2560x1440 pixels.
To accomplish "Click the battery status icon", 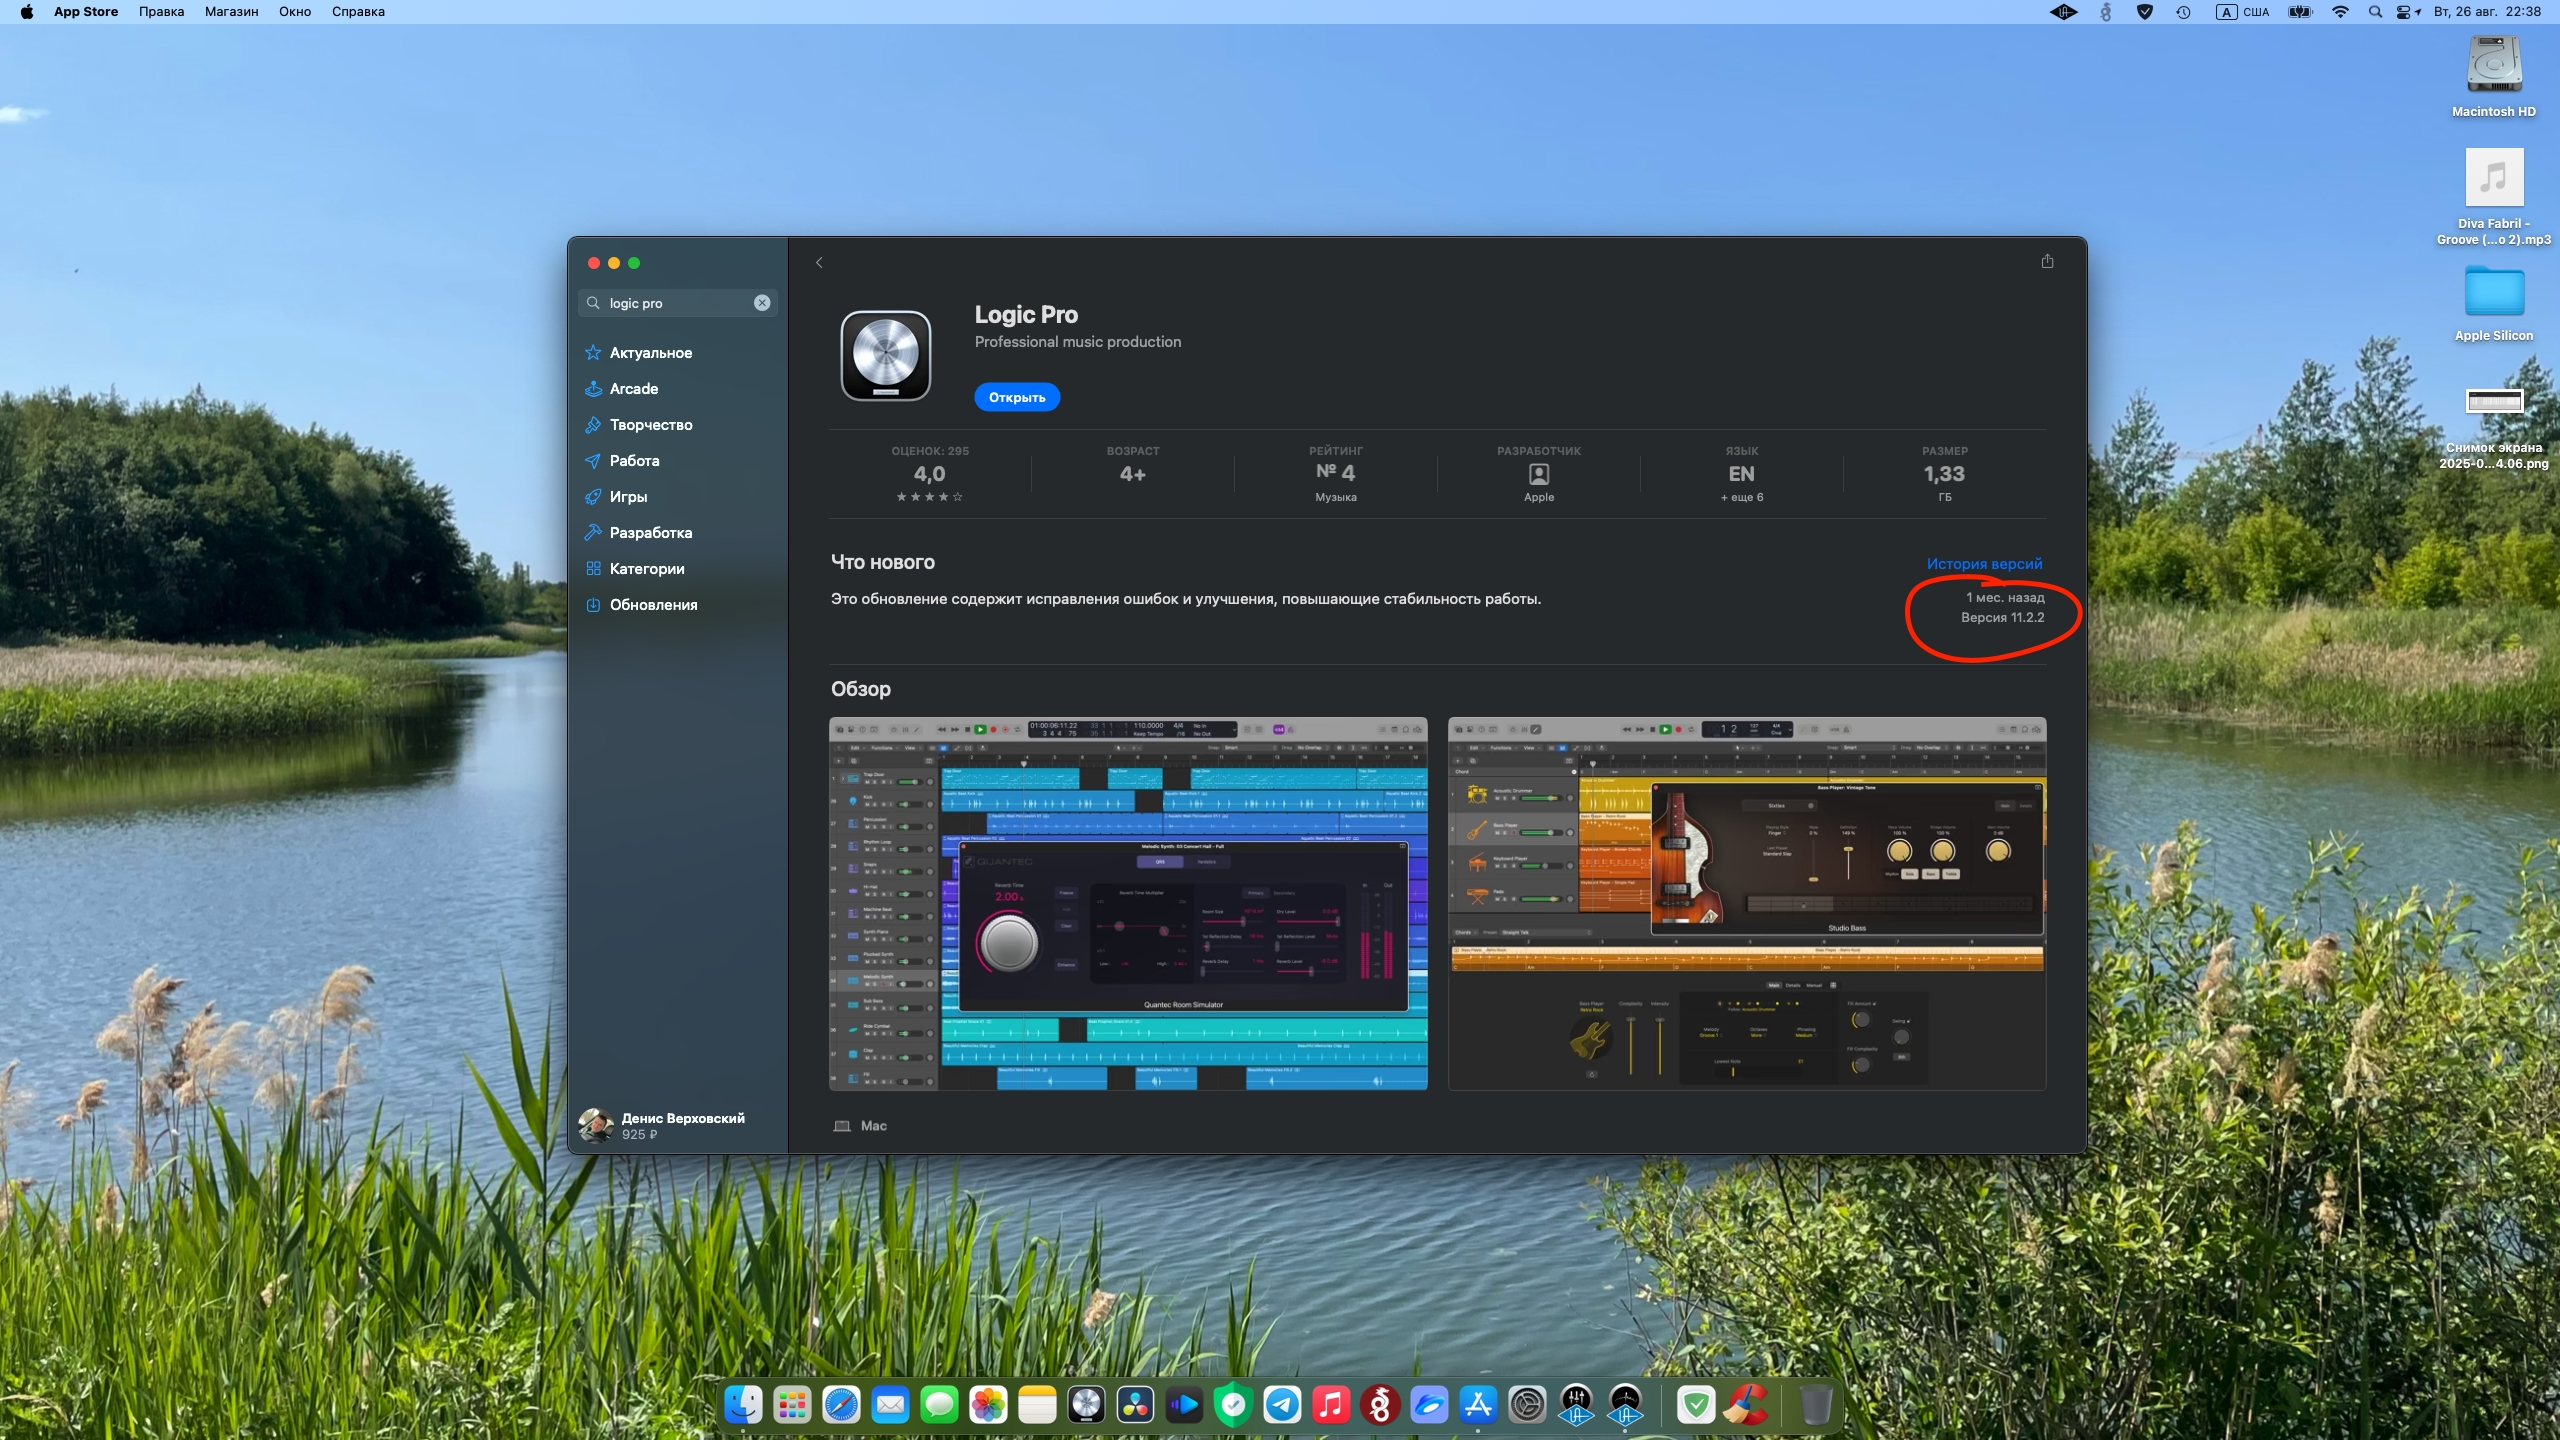I will [2301, 12].
